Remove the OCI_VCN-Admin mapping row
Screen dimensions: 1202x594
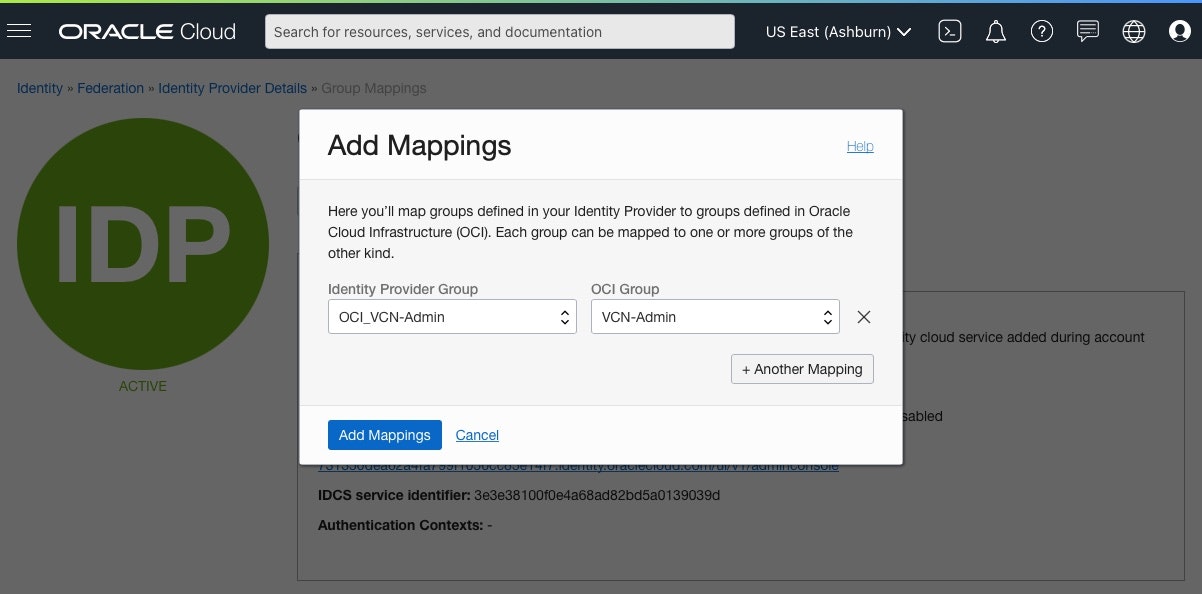pos(865,317)
